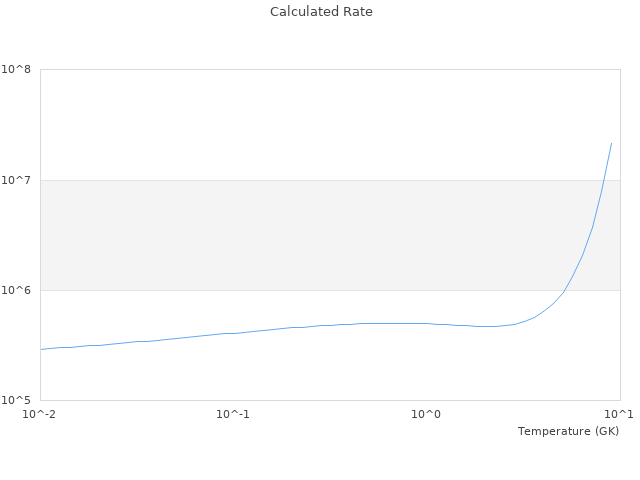This screenshot has width=640, height=480.
Task: Click the 10^0 x-axis tick label
Action: pos(426,414)
